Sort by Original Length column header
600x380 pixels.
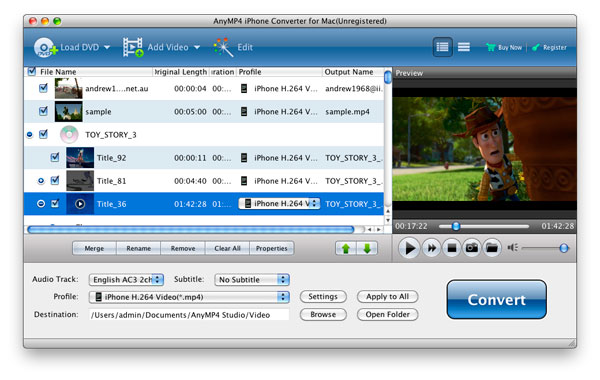pos(181,72)
